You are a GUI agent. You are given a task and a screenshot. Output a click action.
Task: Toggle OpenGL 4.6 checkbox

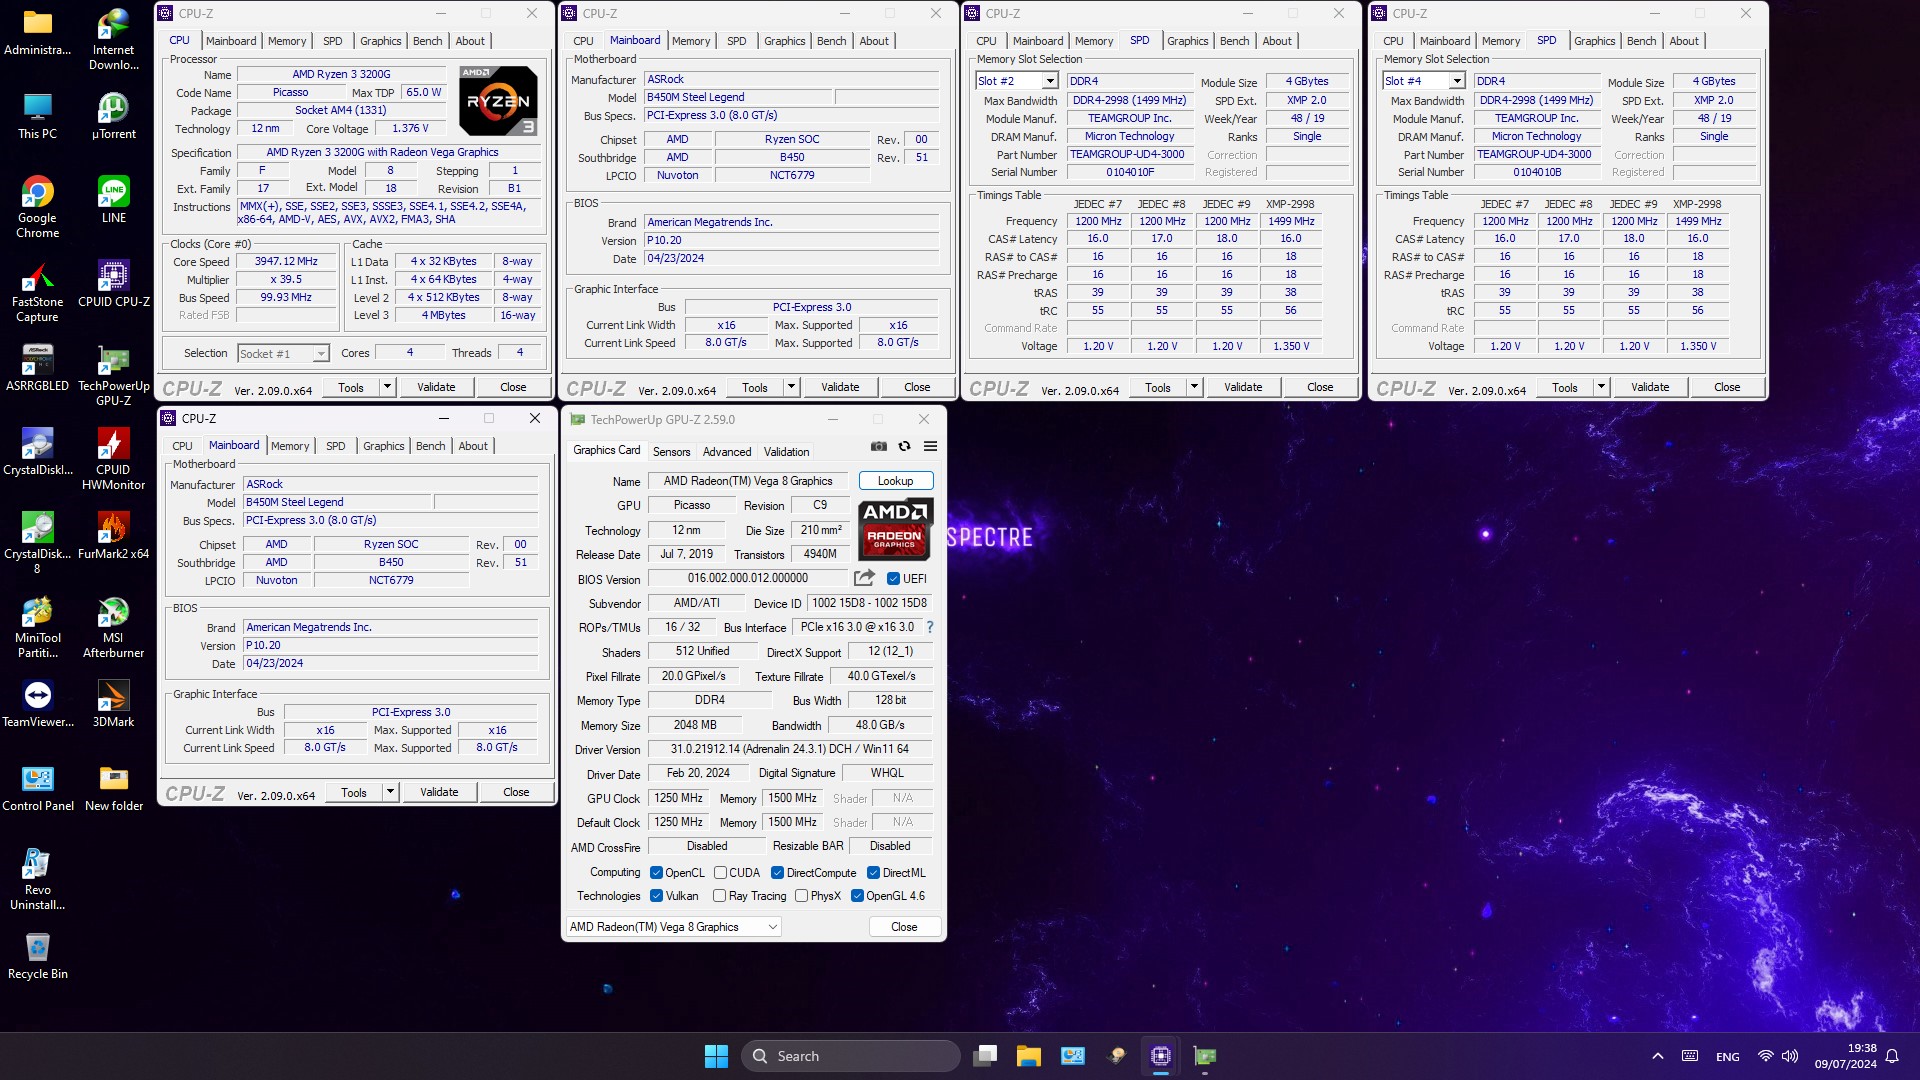[857, 896]
